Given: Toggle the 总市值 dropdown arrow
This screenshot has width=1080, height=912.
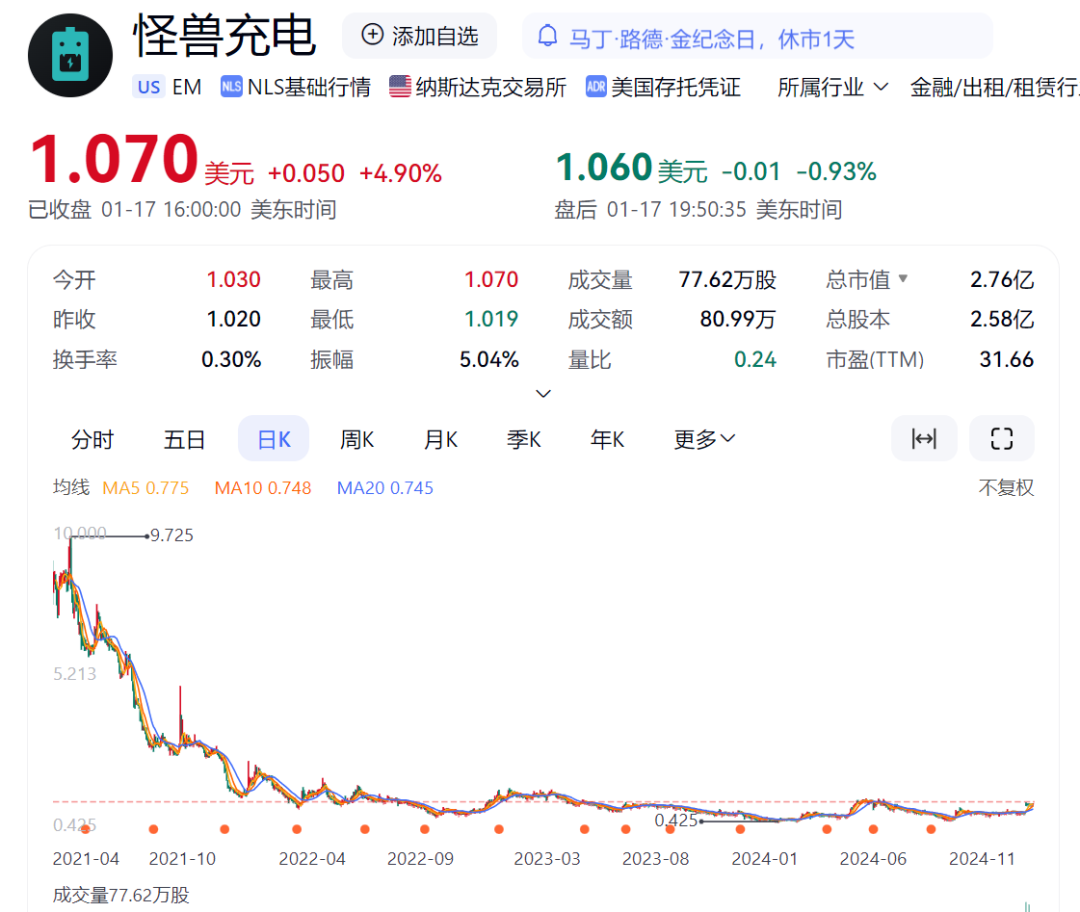Looking at the screenshot, I should tap(903, 279).
